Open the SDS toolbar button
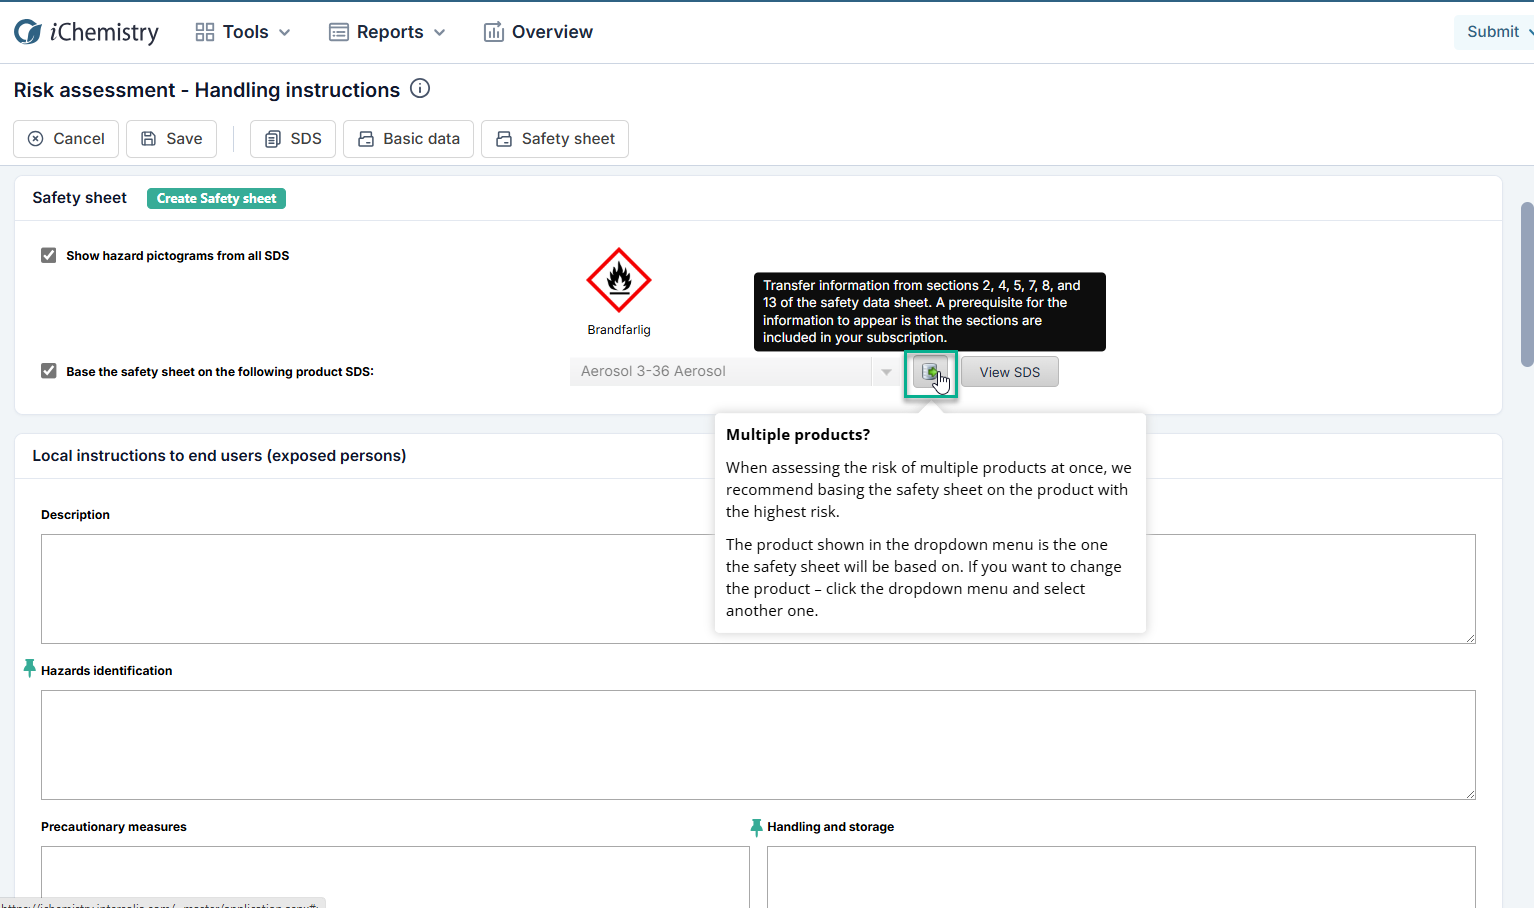Screen dimensions: 1534x908 click(x=293, y=139)
